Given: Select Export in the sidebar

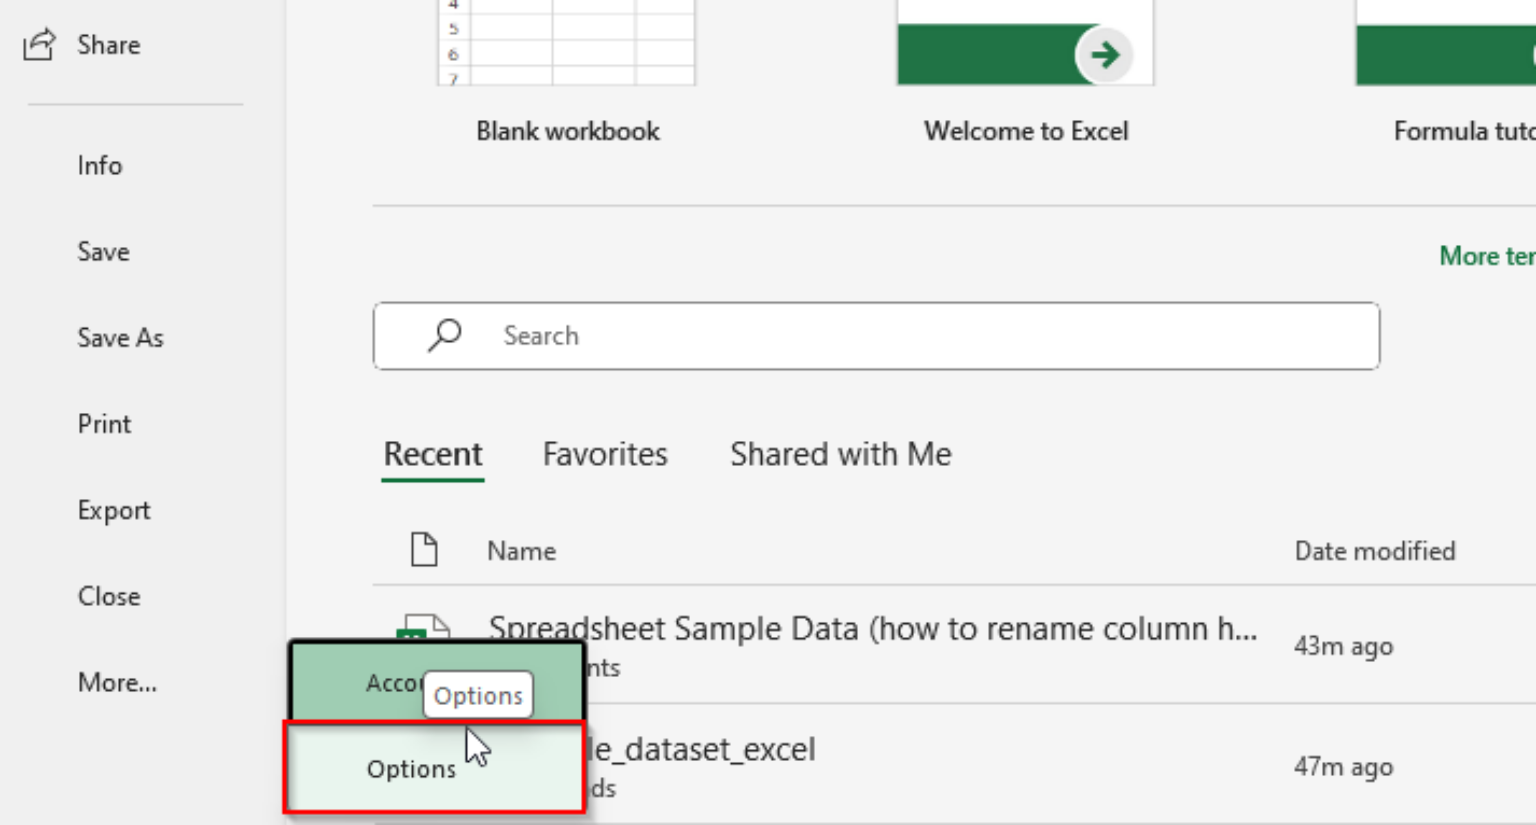Looking at the screenshot, I should tap(114, 510).
